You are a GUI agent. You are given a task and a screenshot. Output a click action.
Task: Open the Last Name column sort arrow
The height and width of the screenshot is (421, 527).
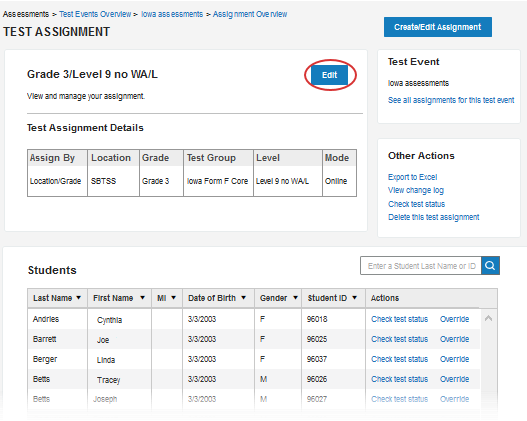[x=79, y=298]
